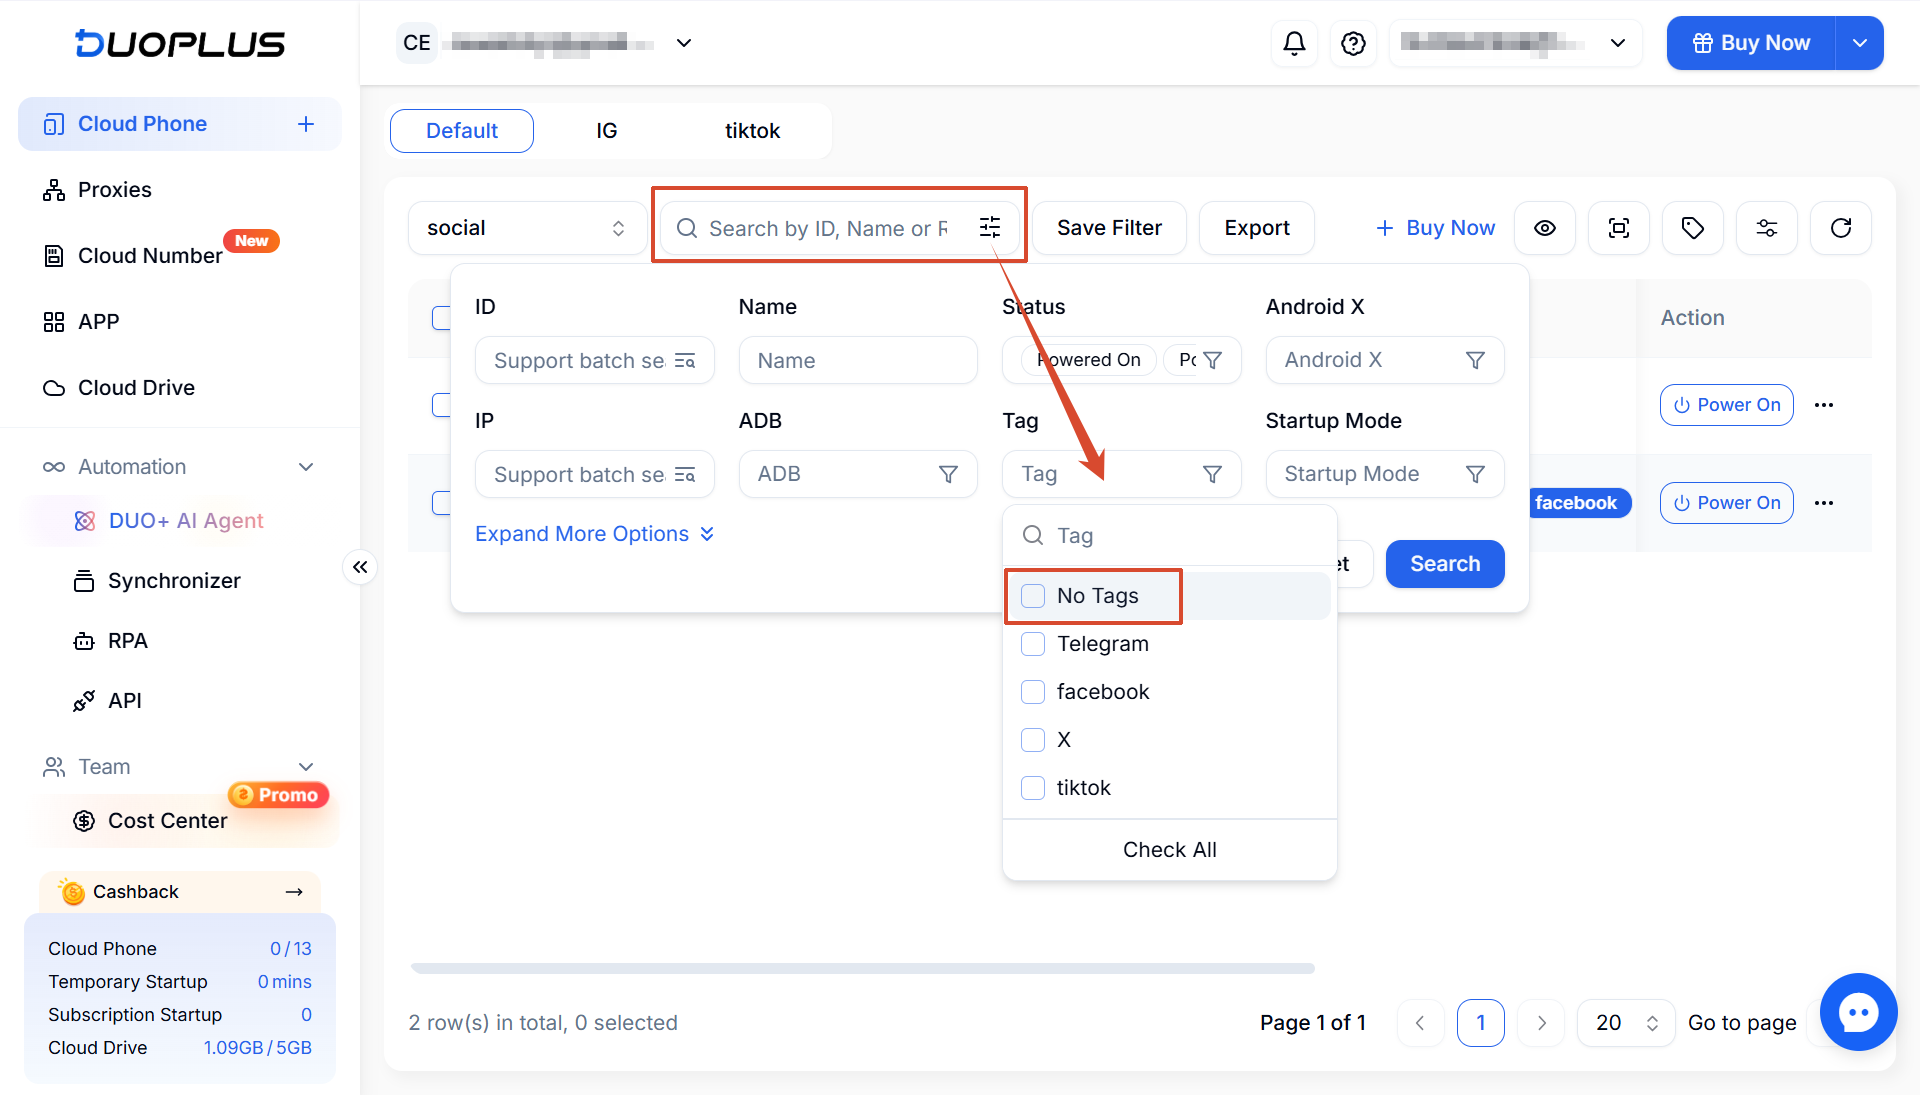This screenshot has width=1920, height=1095.
Task: Open the ADB filter dropdown
Action: 858,474
